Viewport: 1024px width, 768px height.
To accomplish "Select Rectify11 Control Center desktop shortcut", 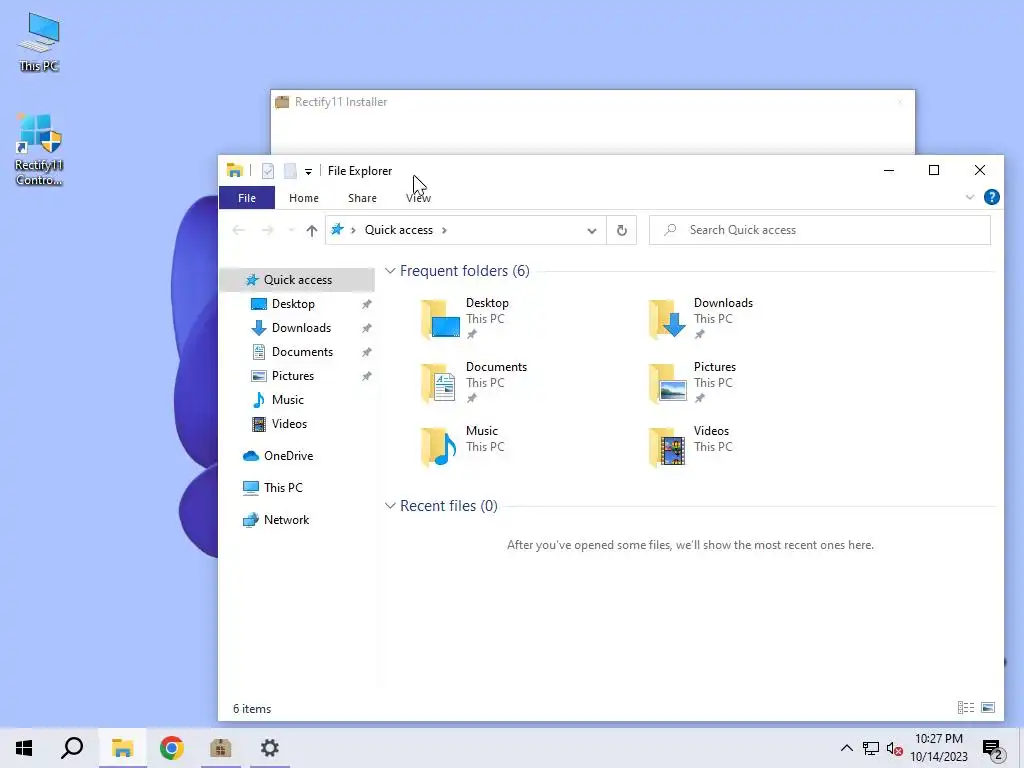I will pos(39,150).
